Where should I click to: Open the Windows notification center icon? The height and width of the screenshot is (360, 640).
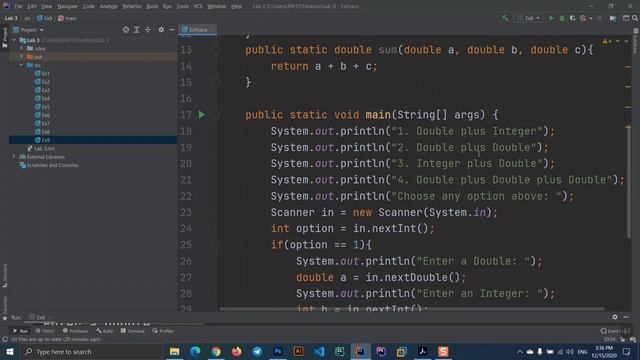point(627,351)
